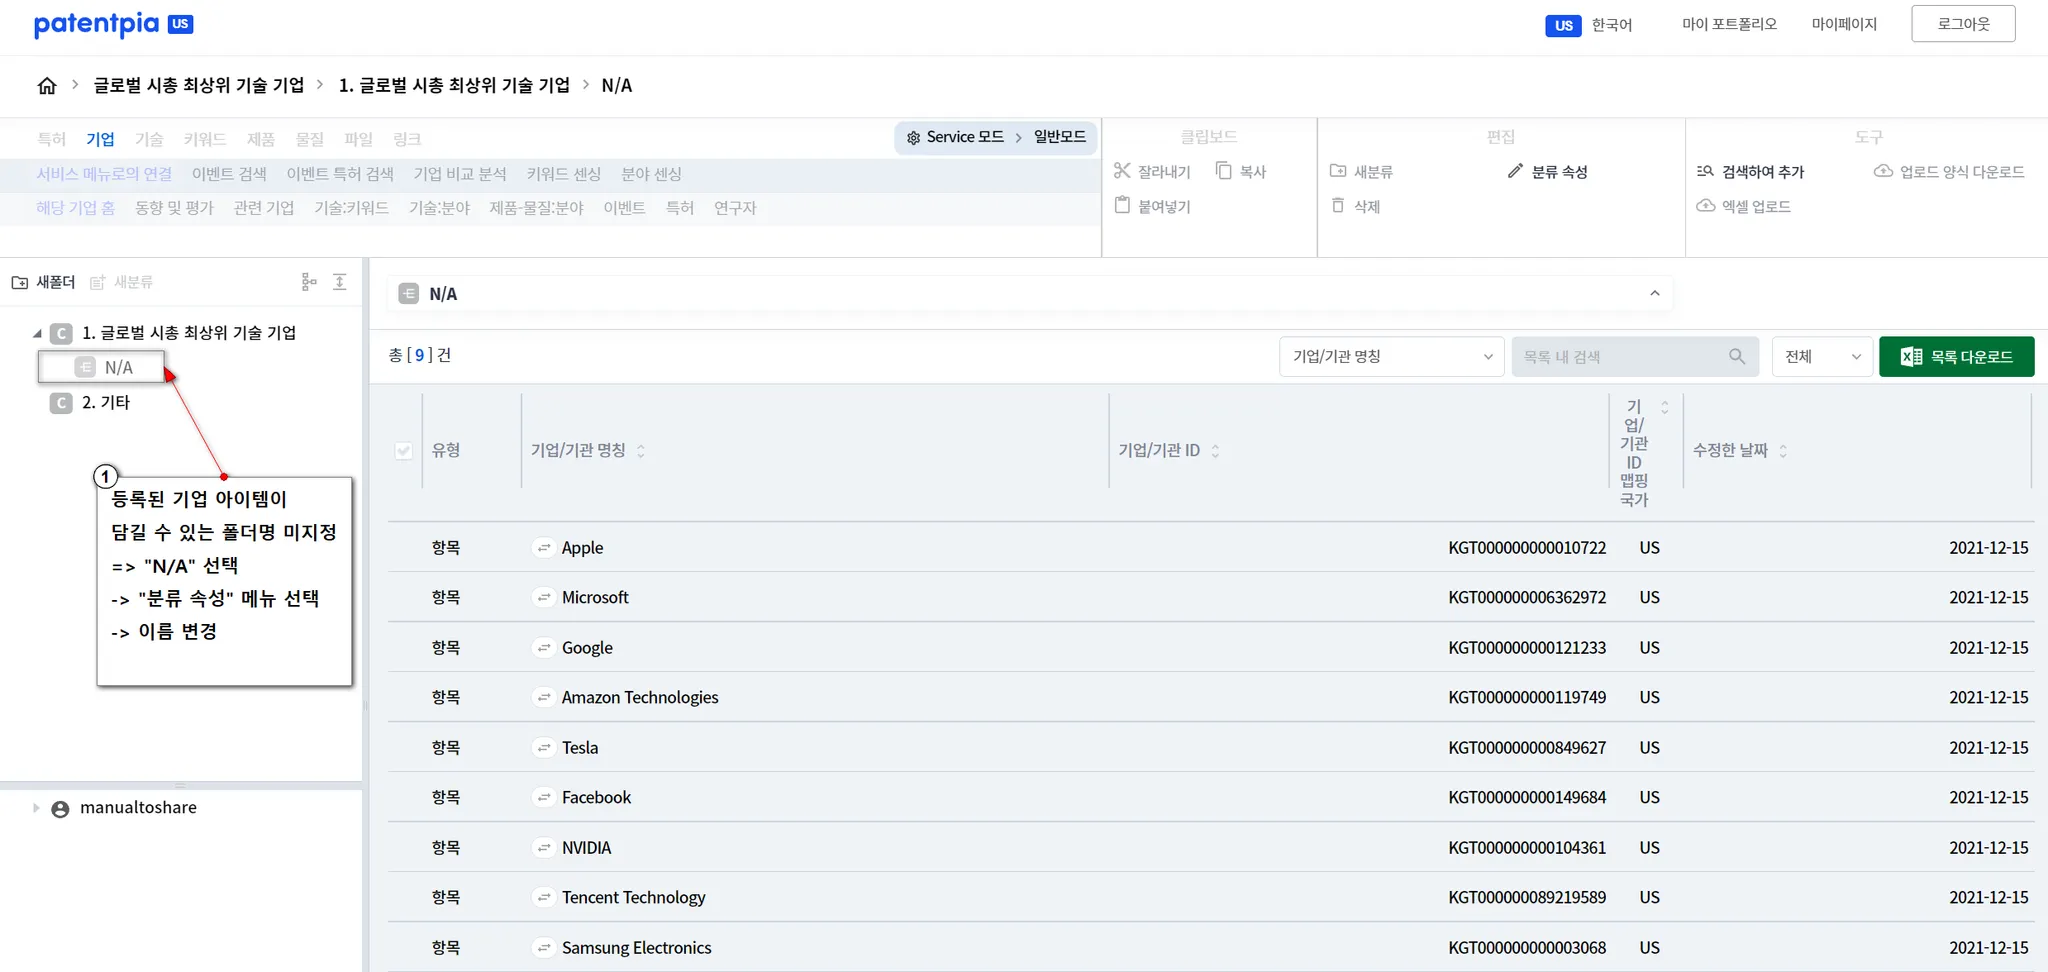This screenshot has height=972, width=2048.
Task: Open the 기술 tab
Action: (149, 139)
